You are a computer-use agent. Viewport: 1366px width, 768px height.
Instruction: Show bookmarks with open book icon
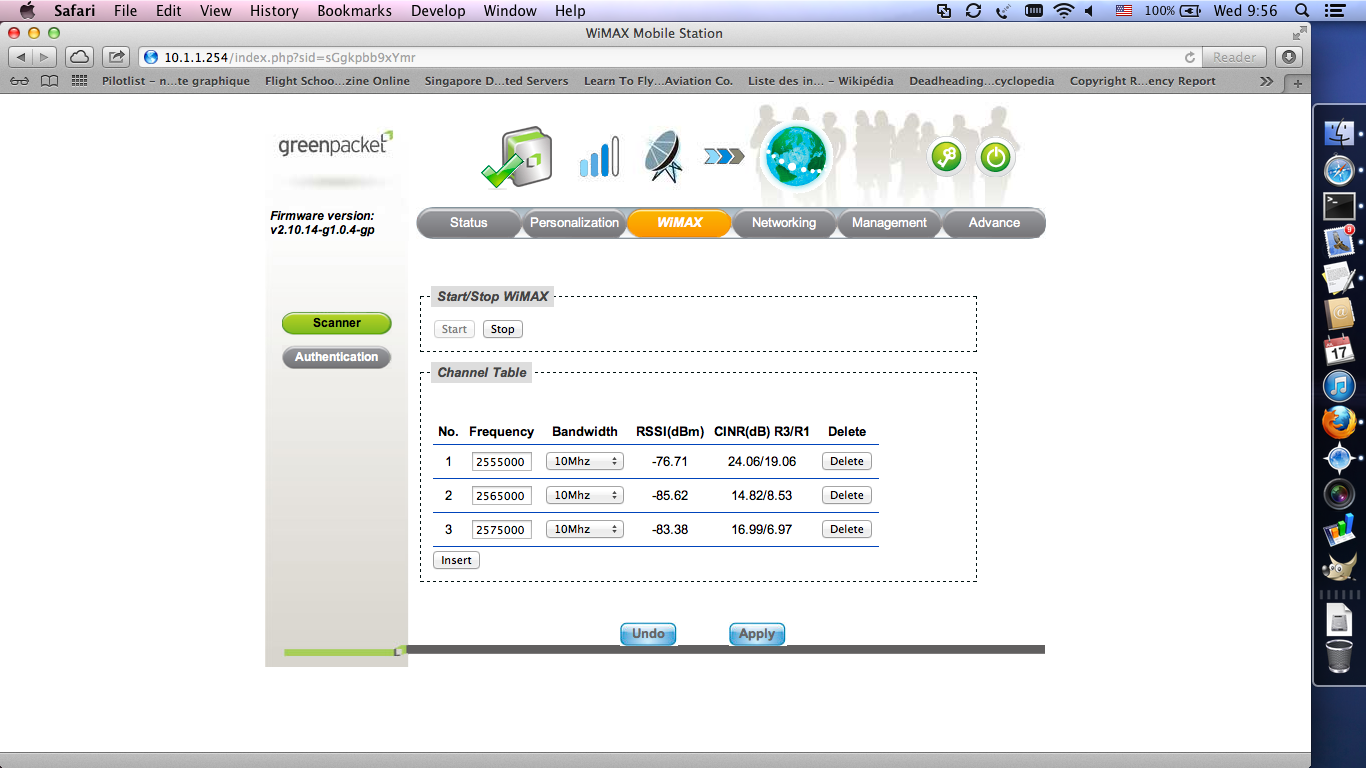point(49,81)
